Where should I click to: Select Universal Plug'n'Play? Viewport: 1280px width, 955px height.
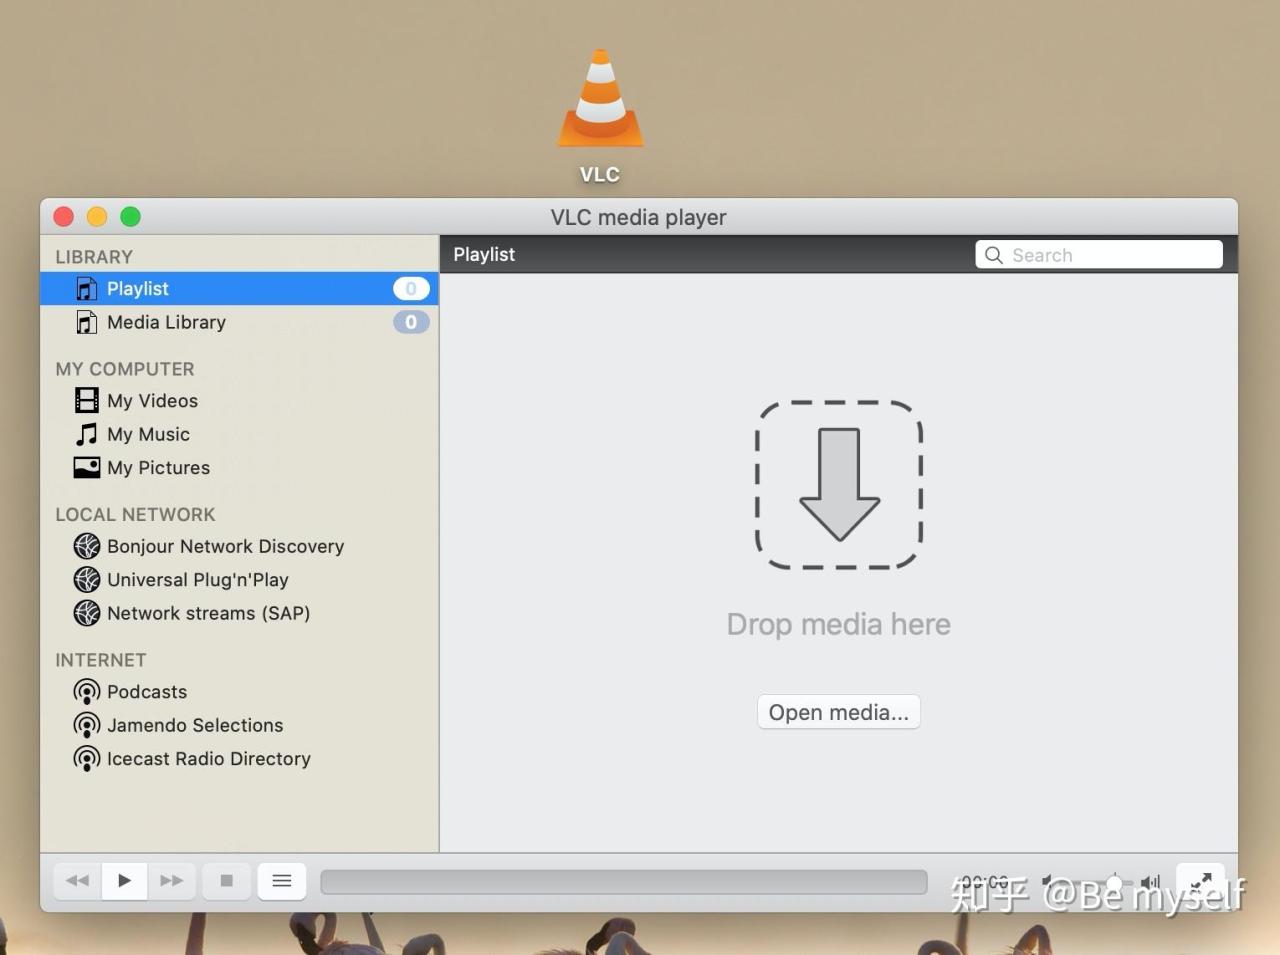pyautogui.click(x=197, y=579)
